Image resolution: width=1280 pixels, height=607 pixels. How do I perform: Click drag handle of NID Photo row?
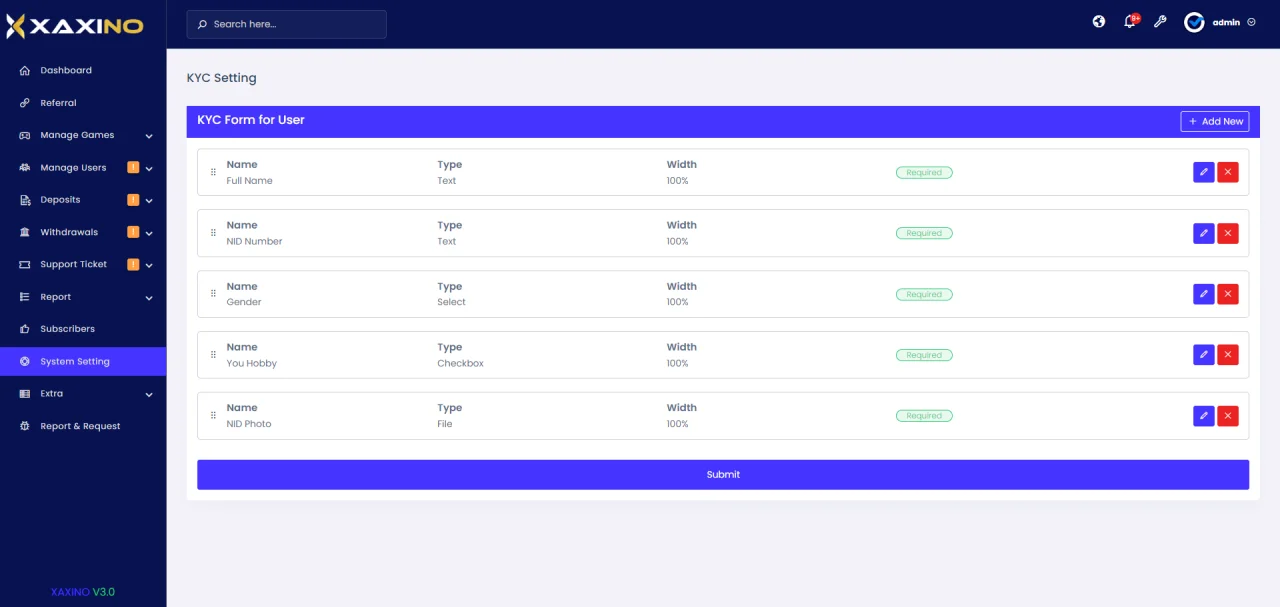tap(213, 416)
